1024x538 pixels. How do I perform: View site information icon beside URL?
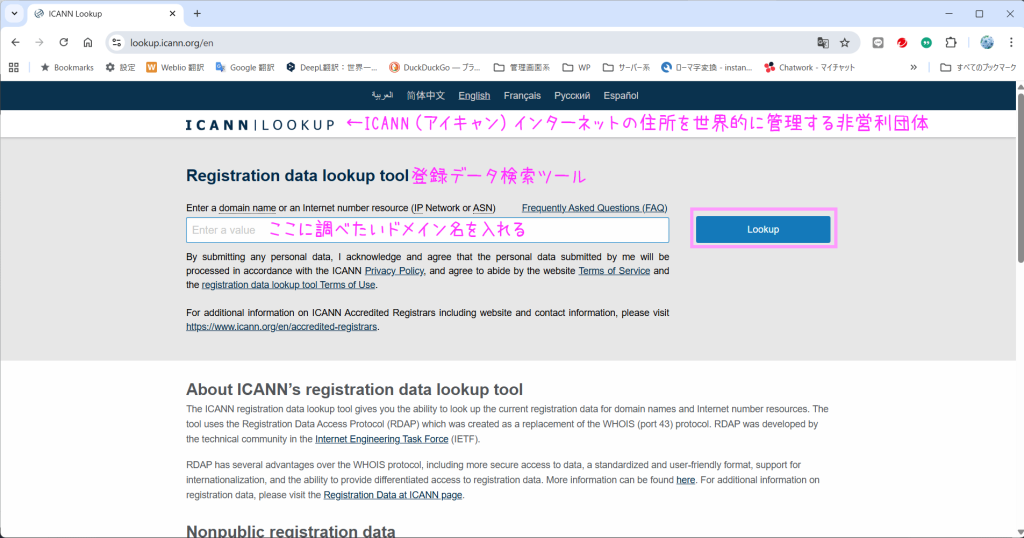(x=116, y=43)
